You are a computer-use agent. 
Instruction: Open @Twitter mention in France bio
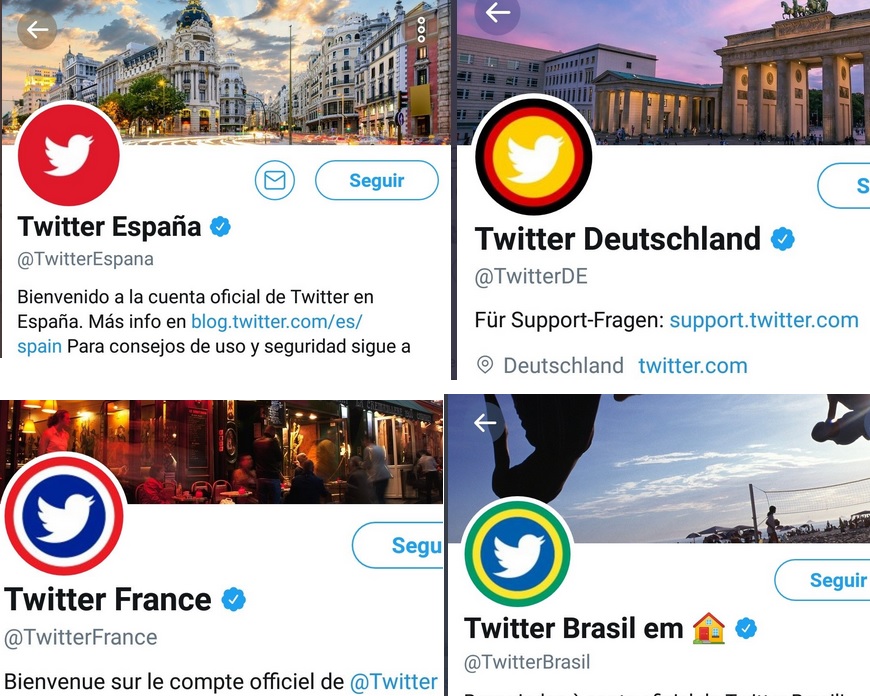(x=393, y=681)
